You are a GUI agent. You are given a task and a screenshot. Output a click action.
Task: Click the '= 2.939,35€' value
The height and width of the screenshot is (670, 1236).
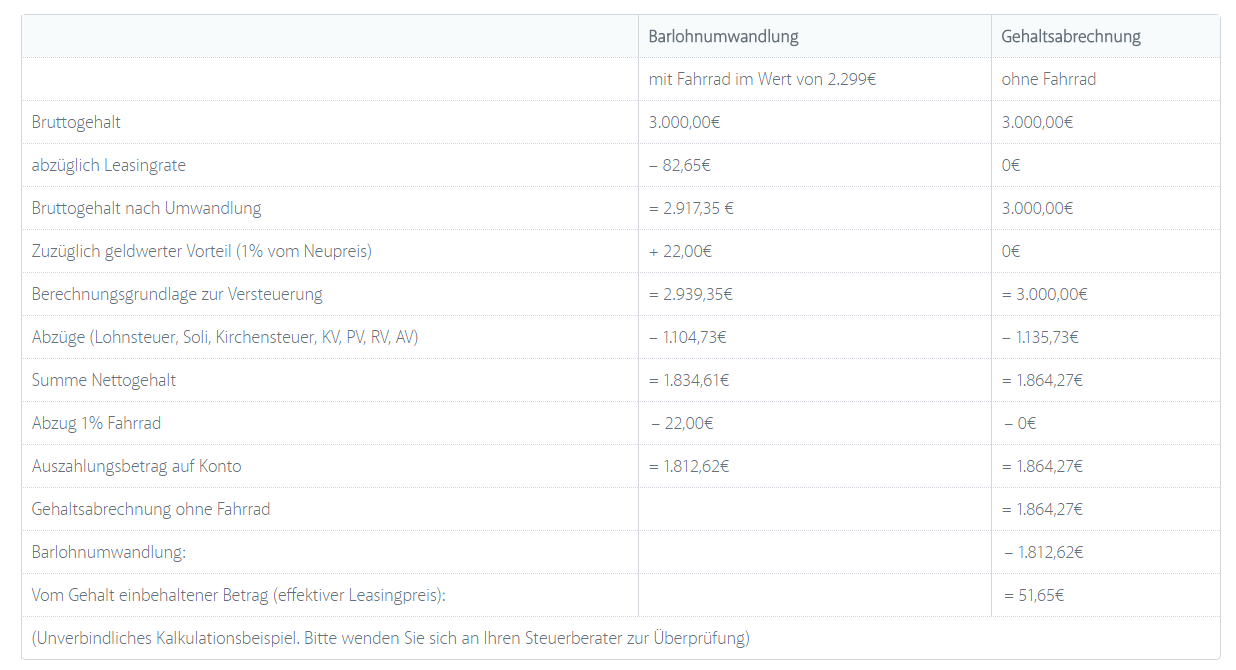tap(690, 294)
